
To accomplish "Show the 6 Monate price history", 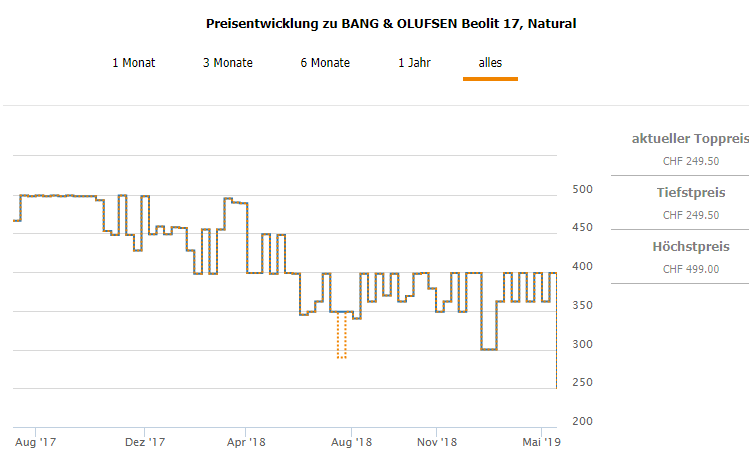I will click(x=325, y=63).
